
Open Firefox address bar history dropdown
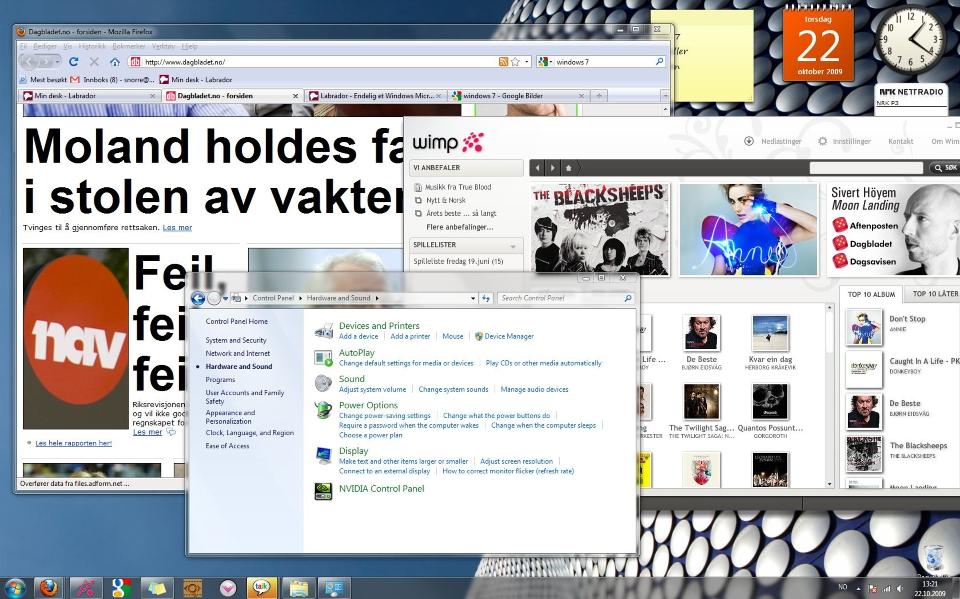pyautogui.click(x=527, y=62)
